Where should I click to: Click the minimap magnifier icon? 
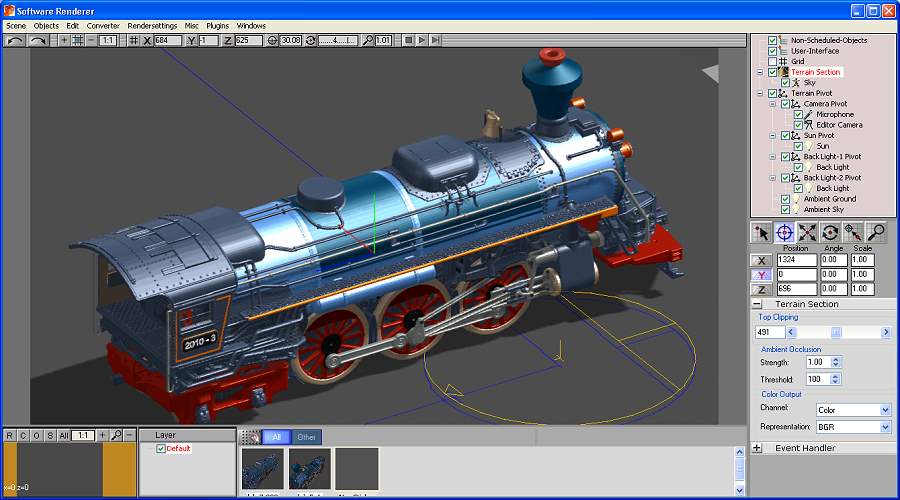[117, 435]
